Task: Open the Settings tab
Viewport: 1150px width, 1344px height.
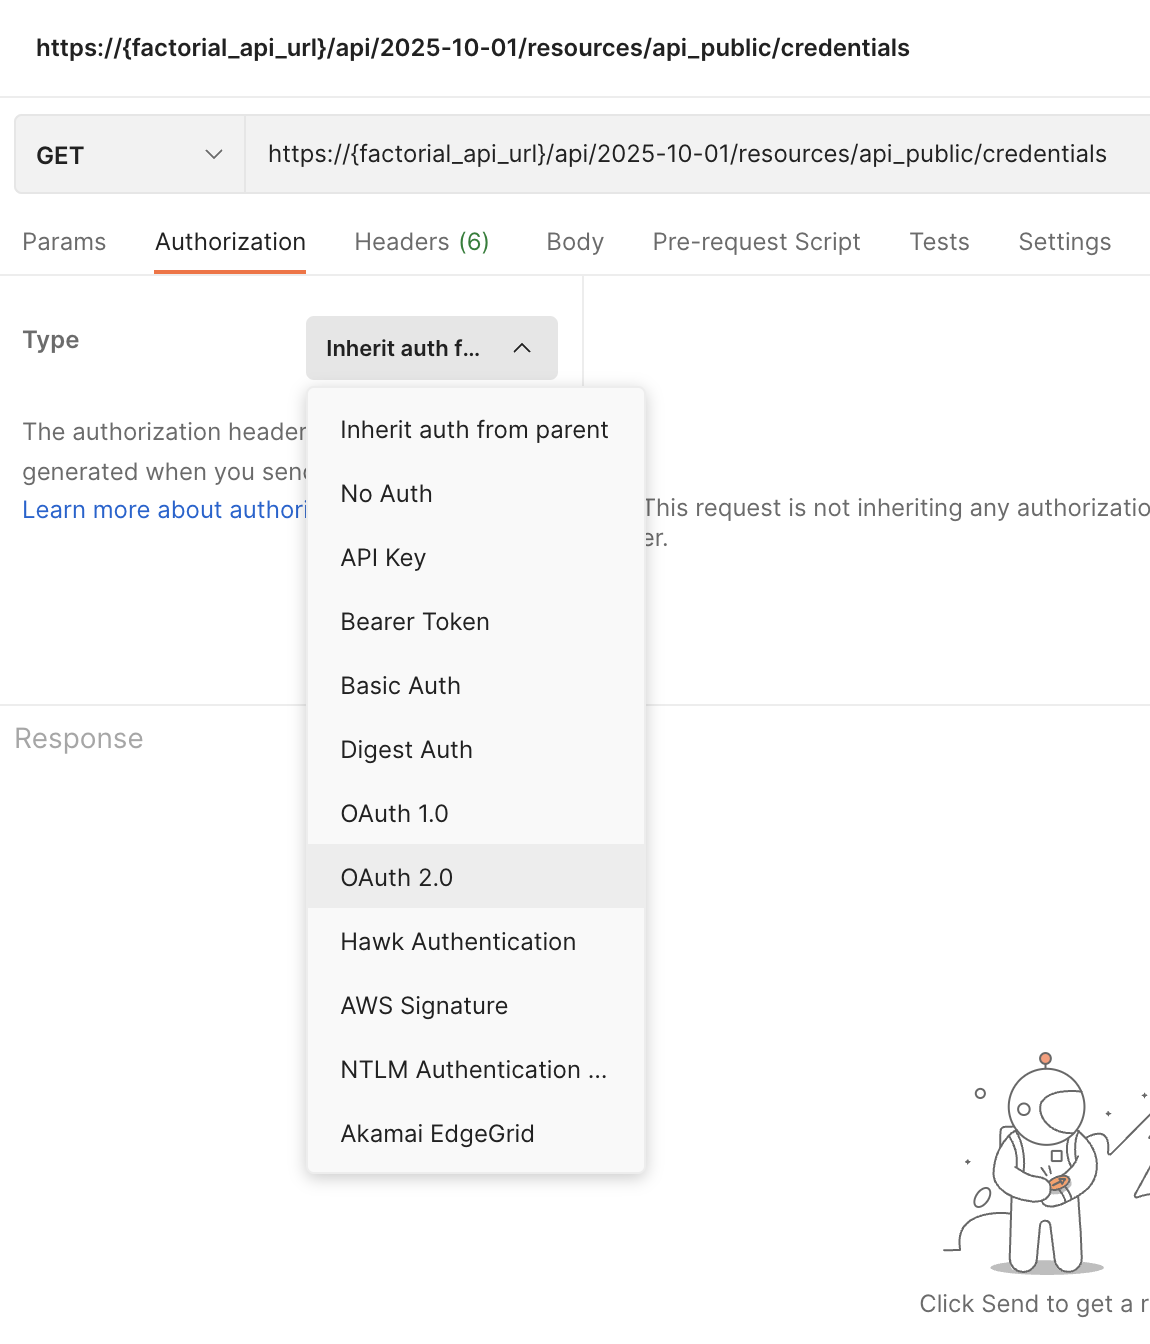Action: [x=1064, y=242]
